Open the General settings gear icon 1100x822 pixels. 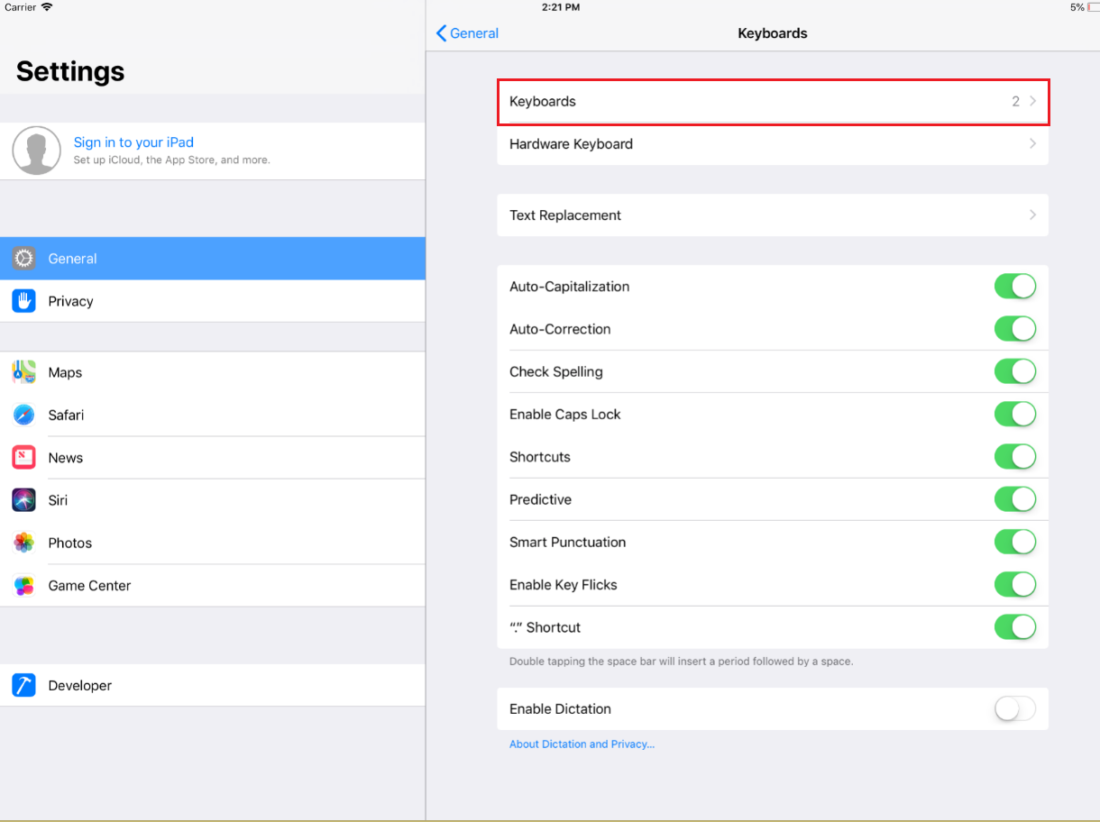coord(23,258)
